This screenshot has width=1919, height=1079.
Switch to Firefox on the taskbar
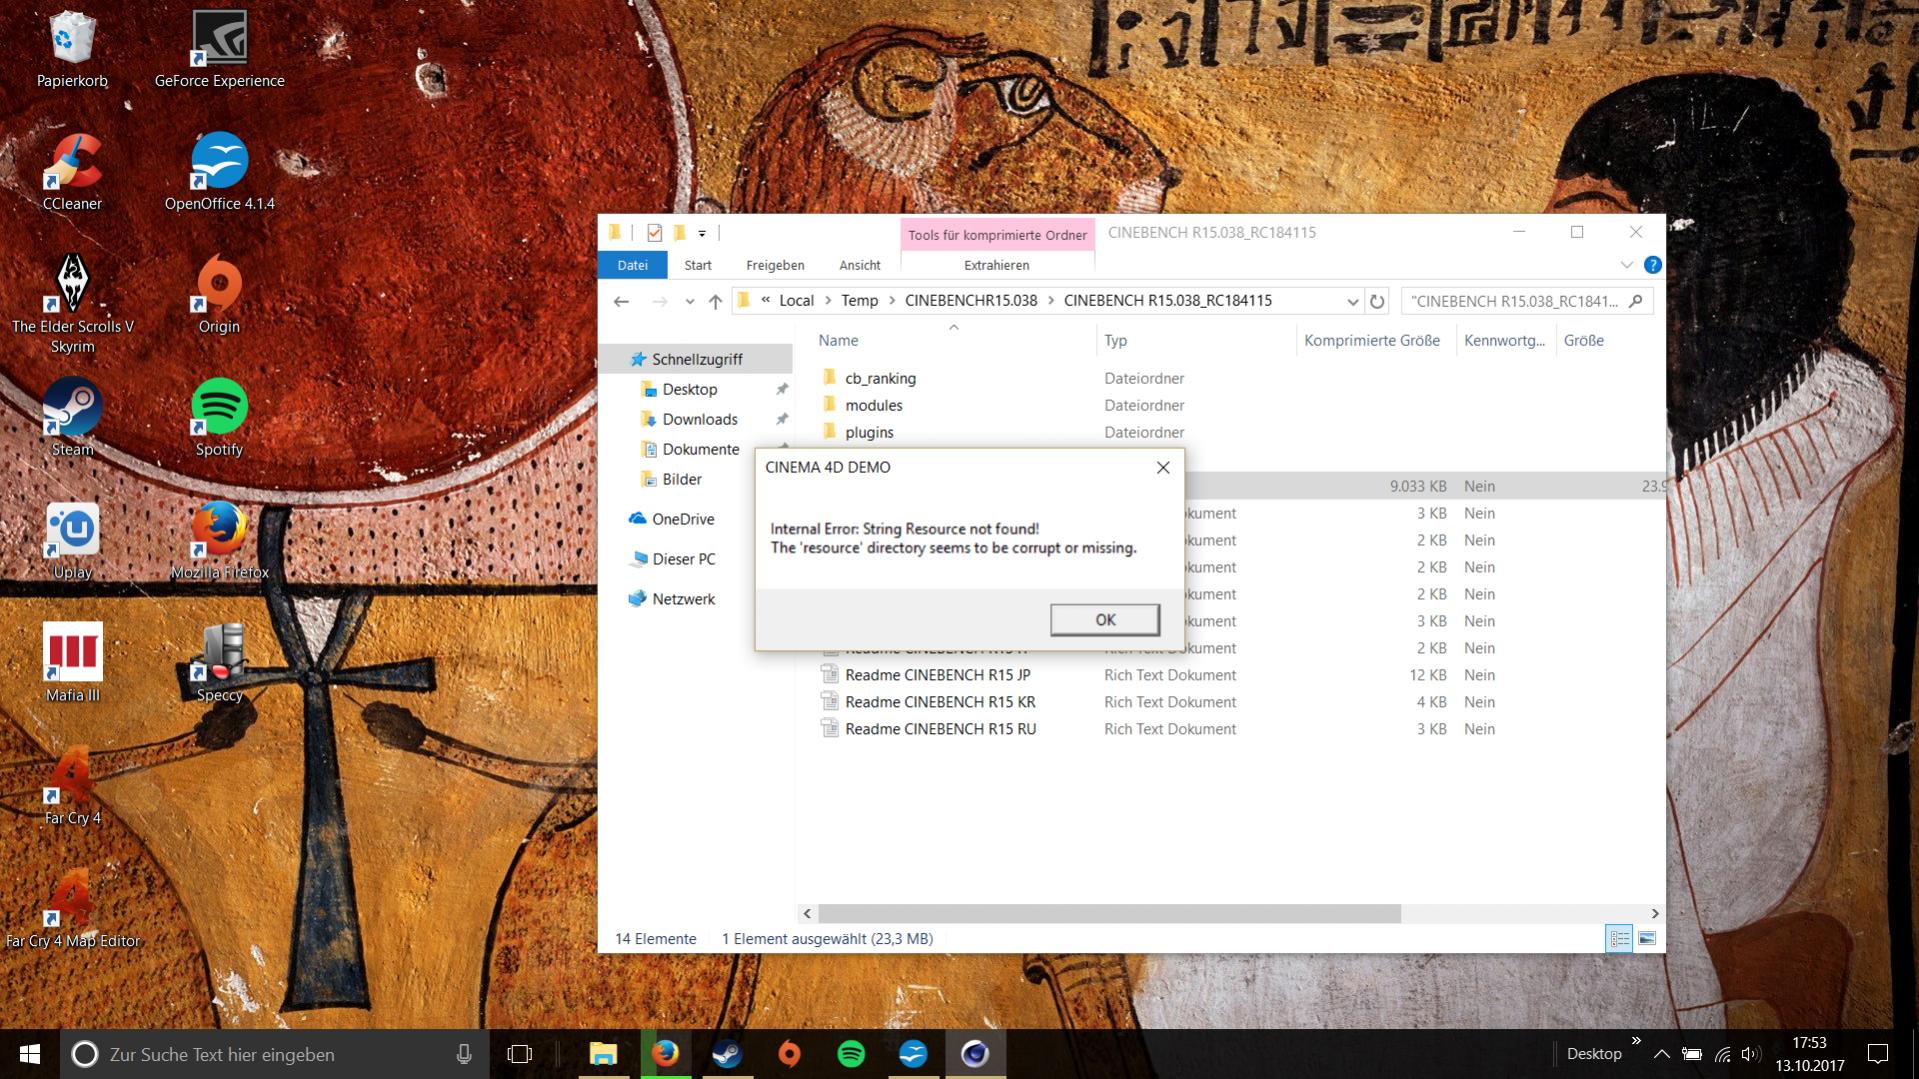pos(665,1054)
